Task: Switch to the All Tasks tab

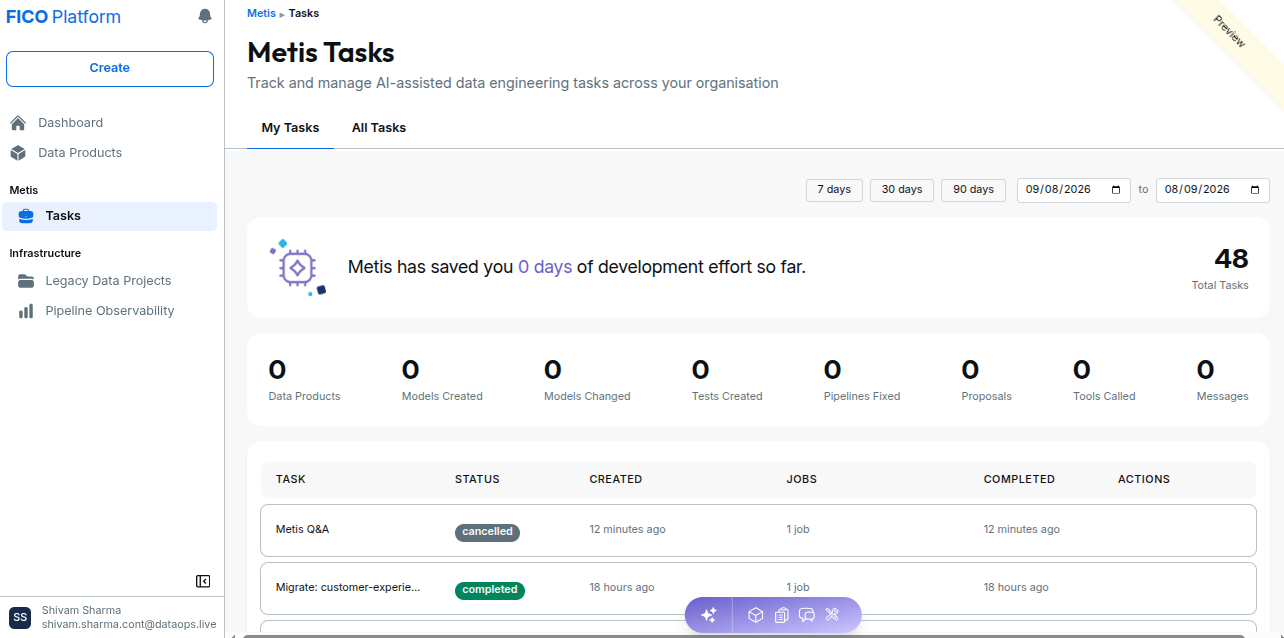Action: (x=379, y=128)
